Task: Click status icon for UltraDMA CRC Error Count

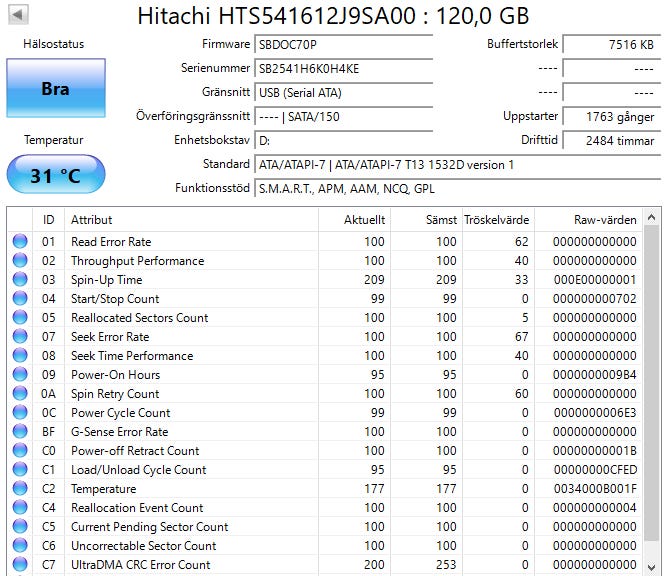Action: 20,565
